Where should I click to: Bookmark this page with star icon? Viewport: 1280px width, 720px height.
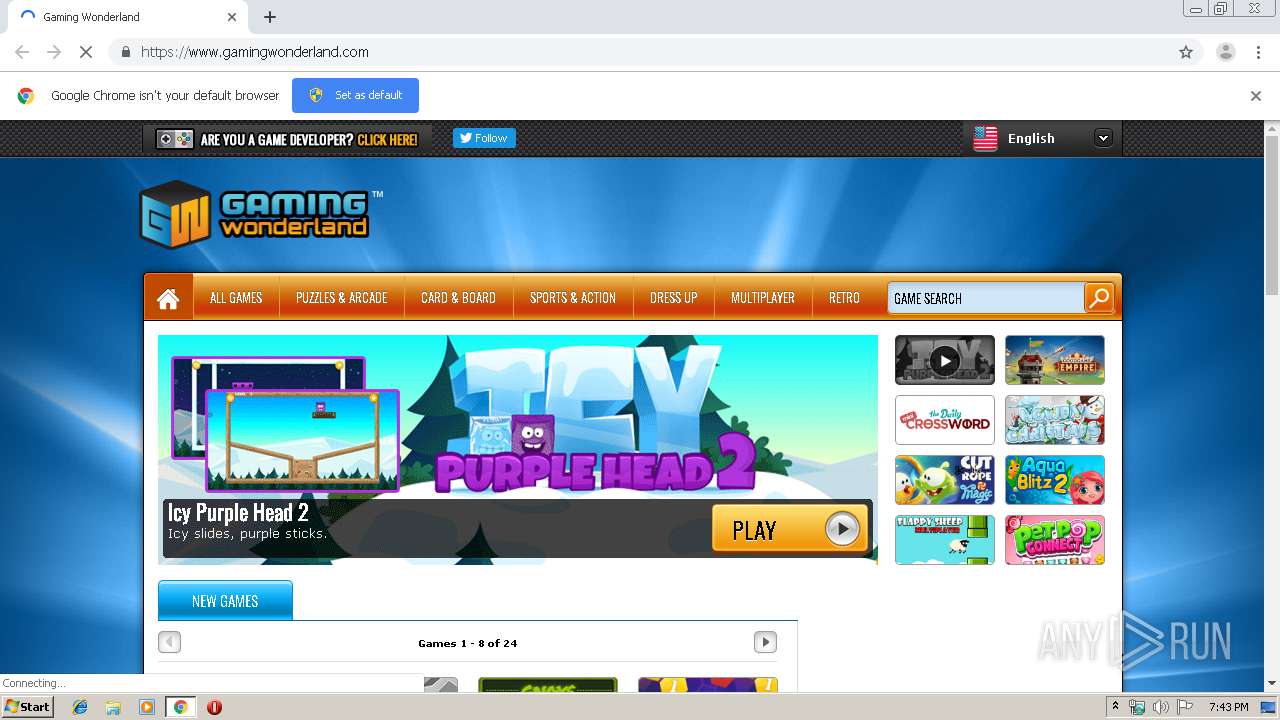tap(1186, 52)
